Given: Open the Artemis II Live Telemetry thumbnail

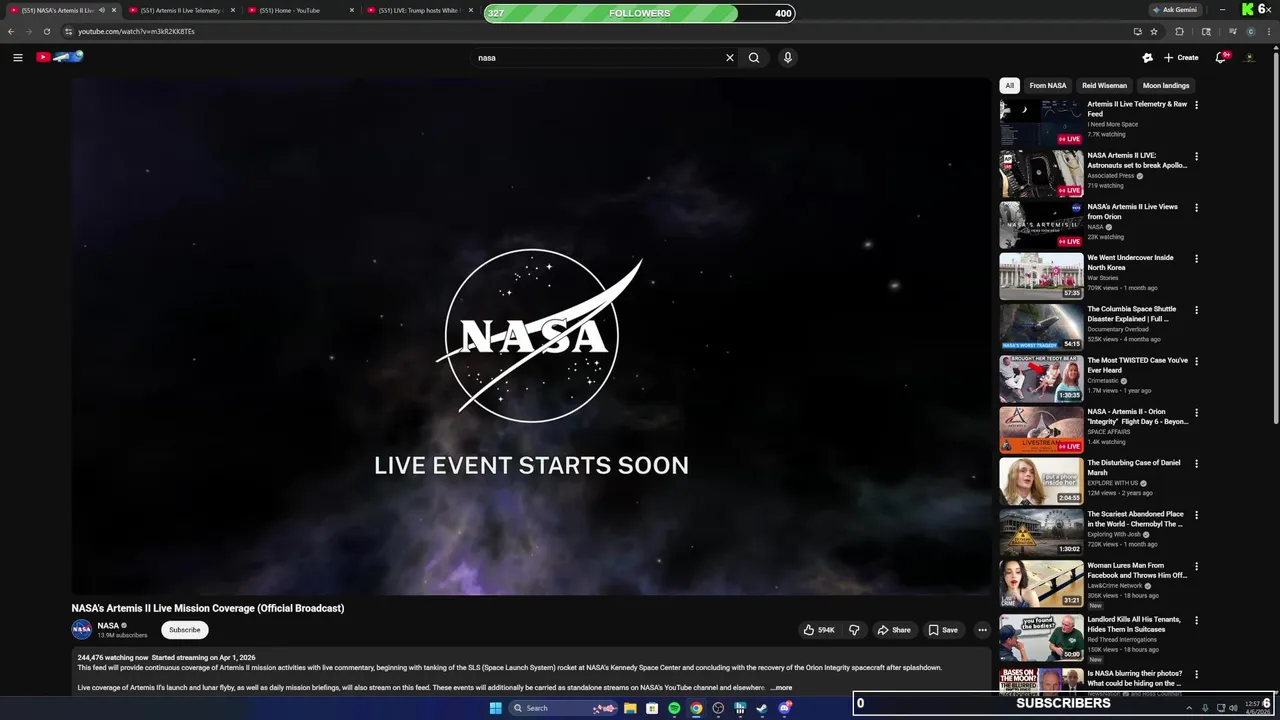Looking at the screenshot, I should coord(1041,122).
